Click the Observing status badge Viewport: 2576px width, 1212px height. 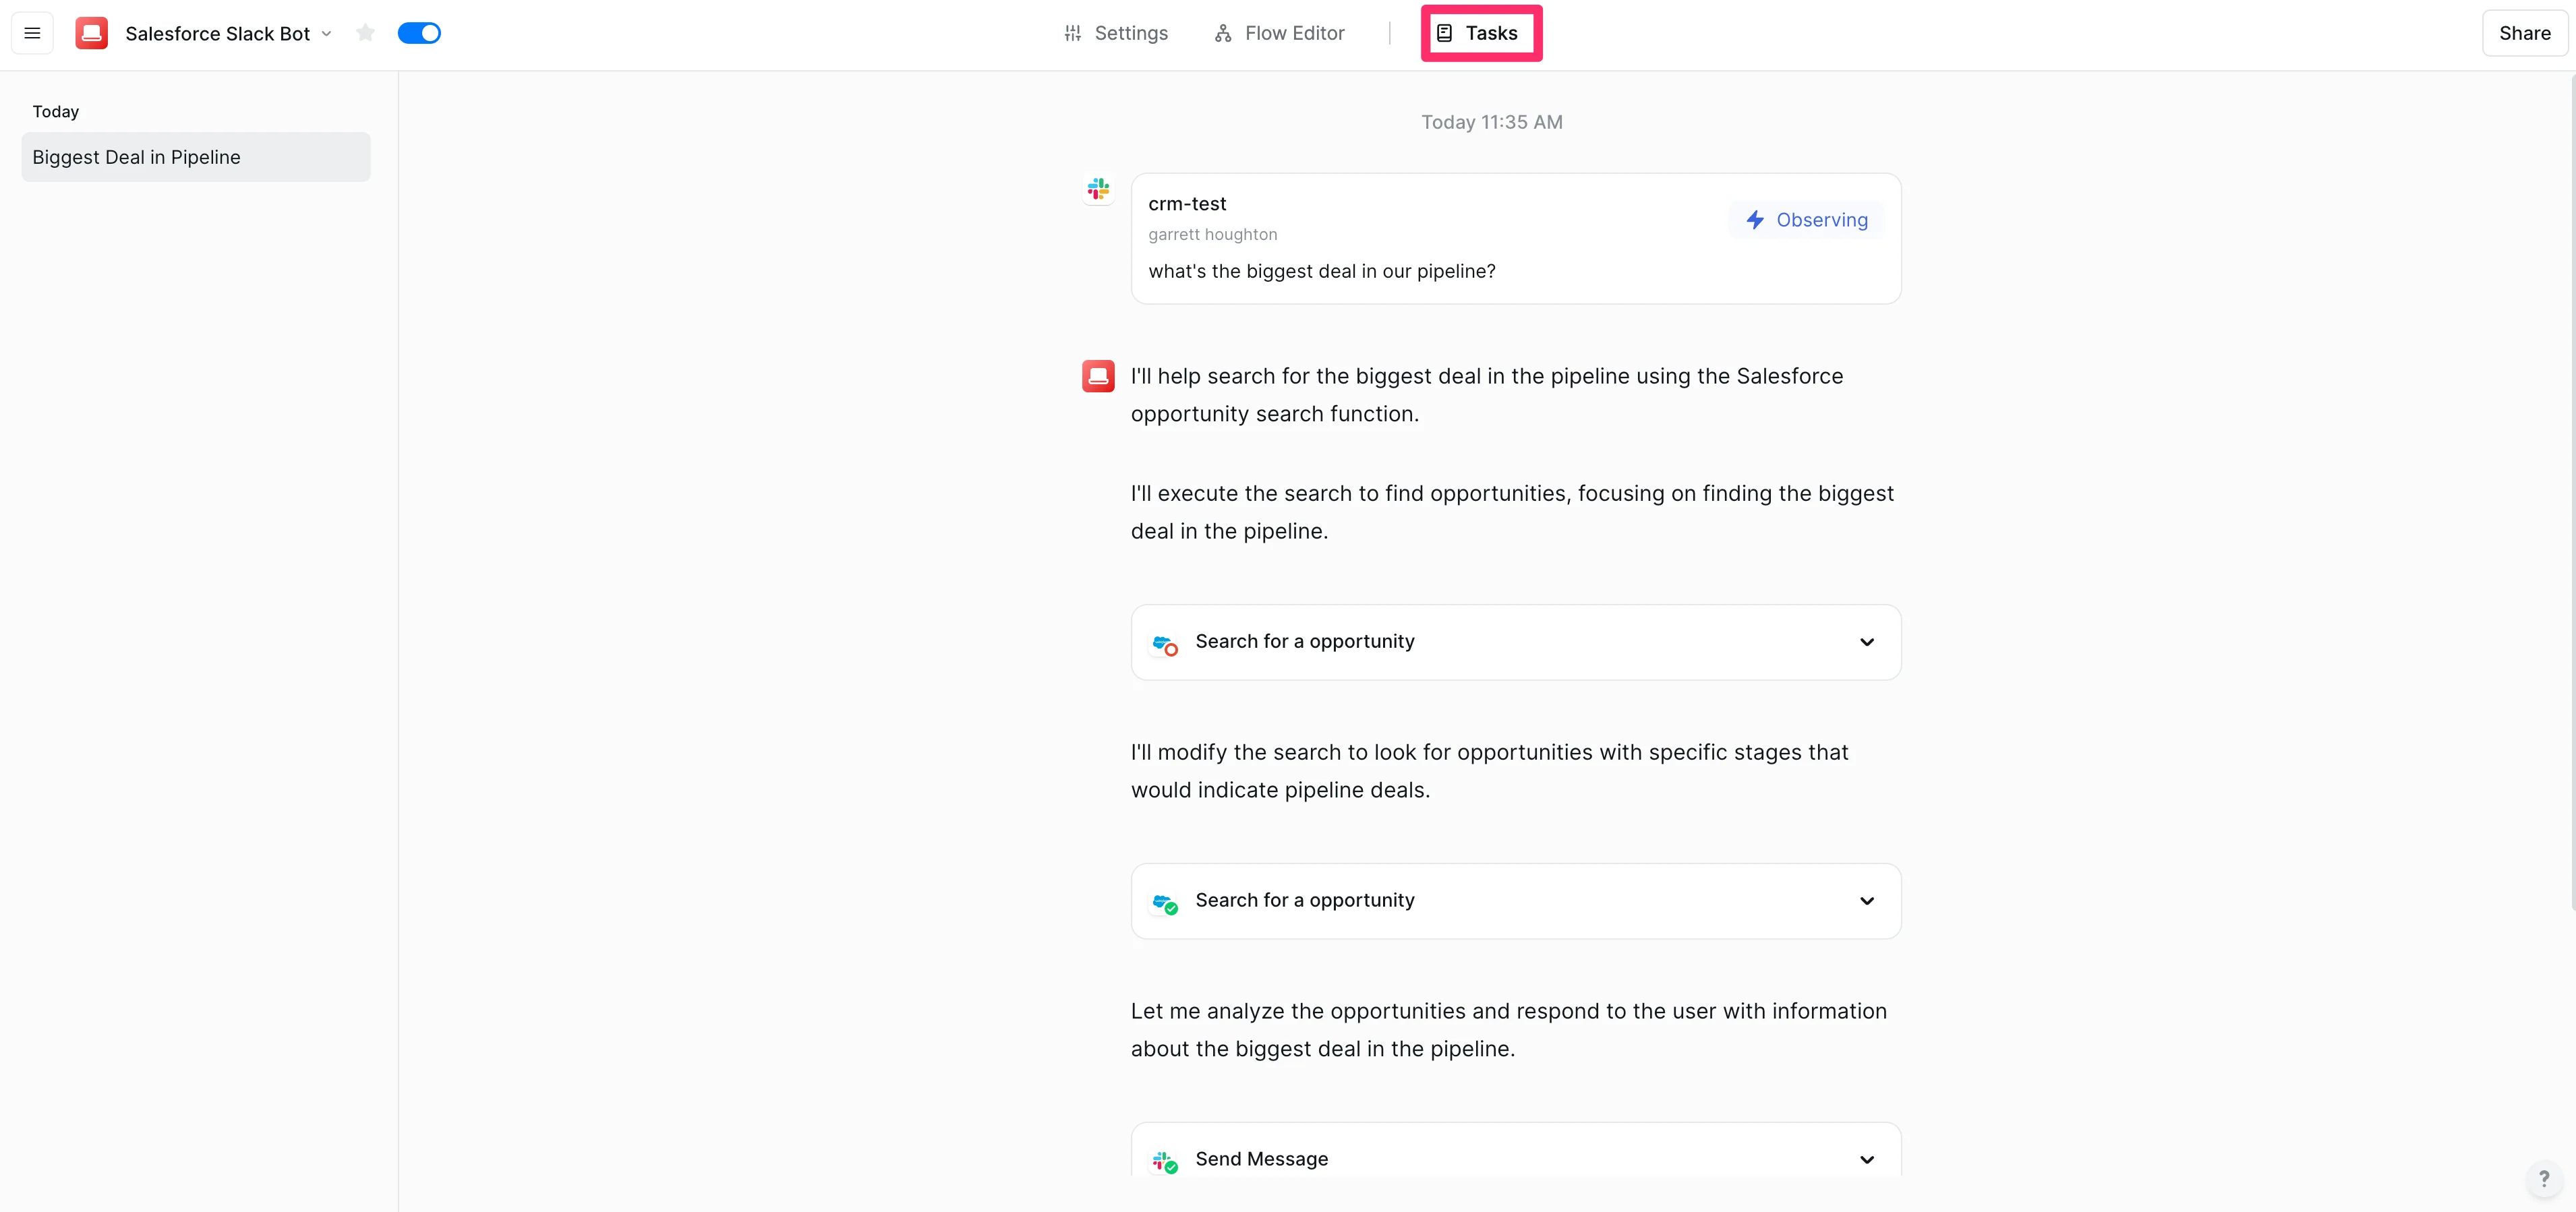tap(1806, 220)
